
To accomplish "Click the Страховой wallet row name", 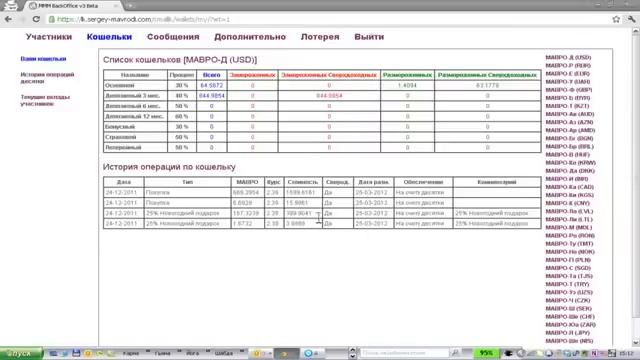I will (x=120, y=137).
